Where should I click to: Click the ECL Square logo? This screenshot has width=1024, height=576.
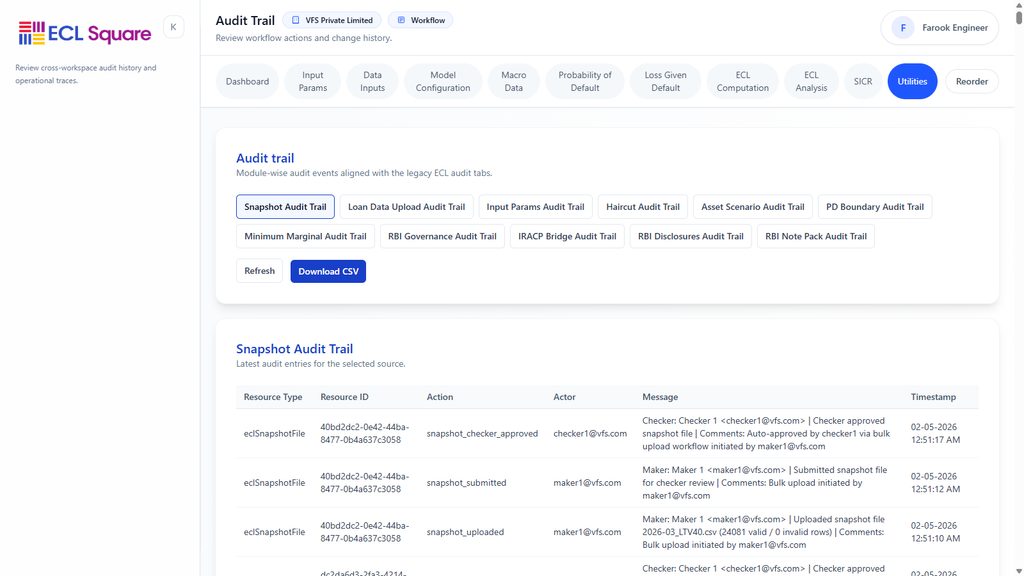85,33
